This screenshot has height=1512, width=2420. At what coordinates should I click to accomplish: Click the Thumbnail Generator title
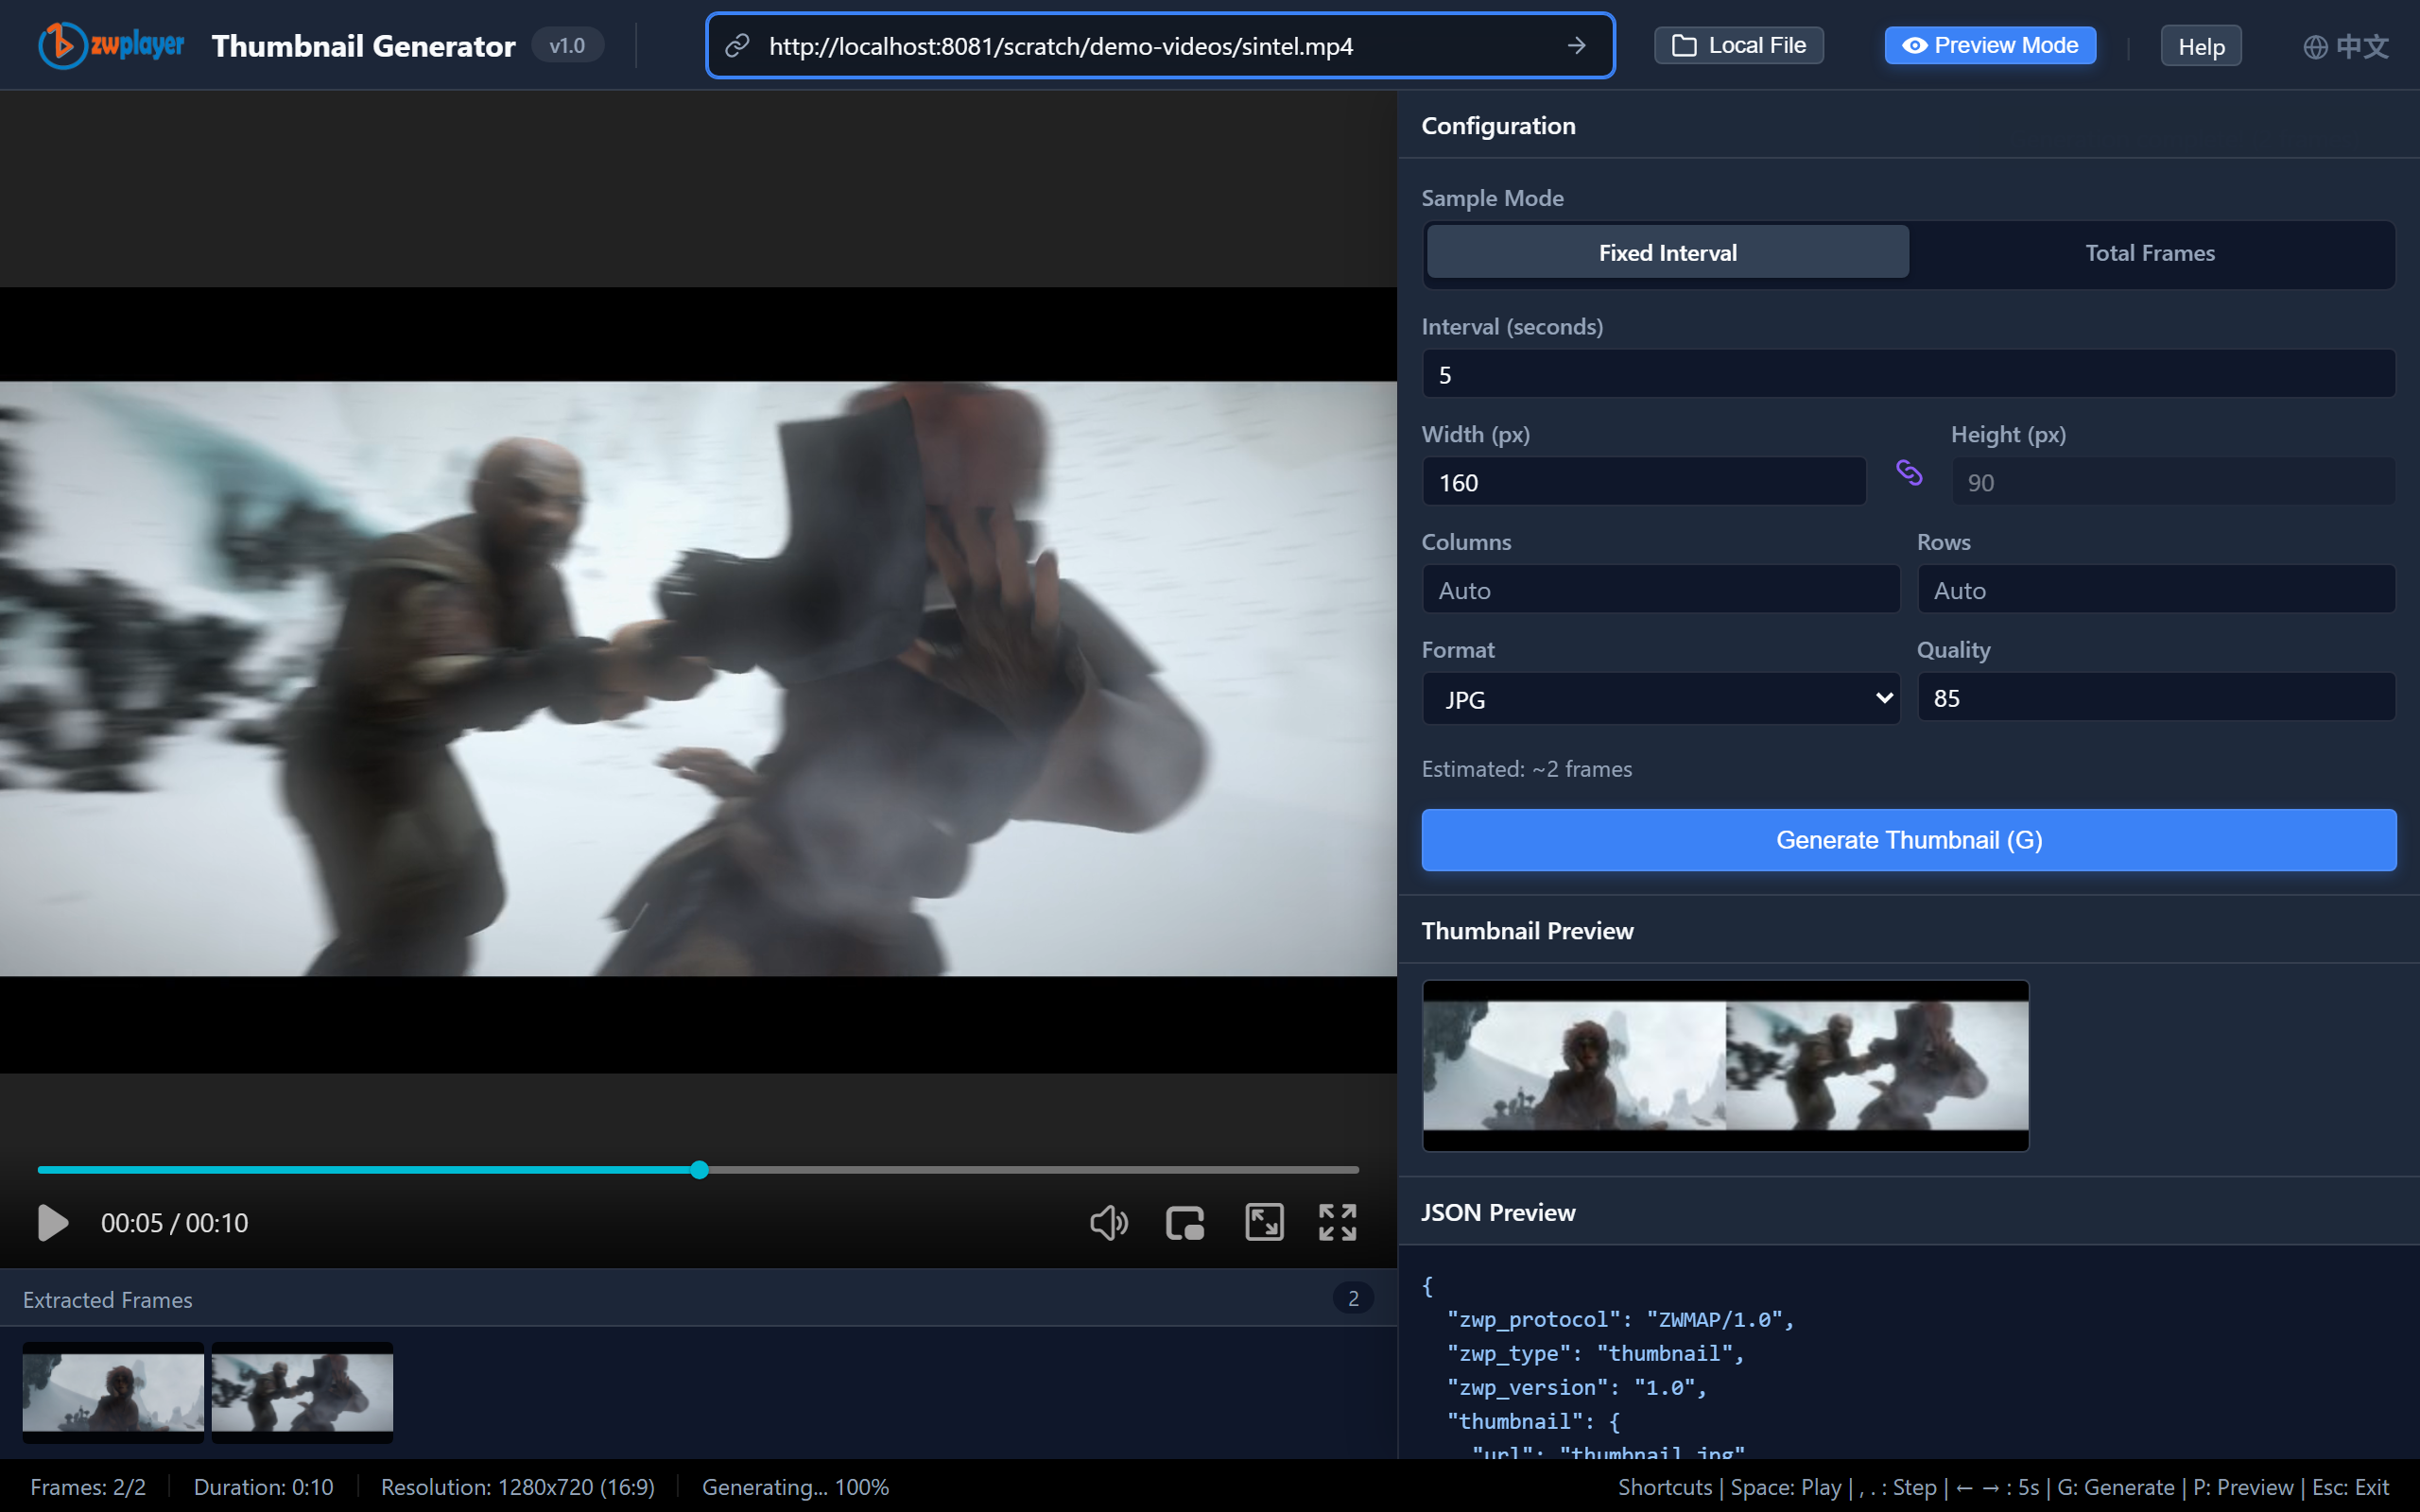click(x=364, y=46)
